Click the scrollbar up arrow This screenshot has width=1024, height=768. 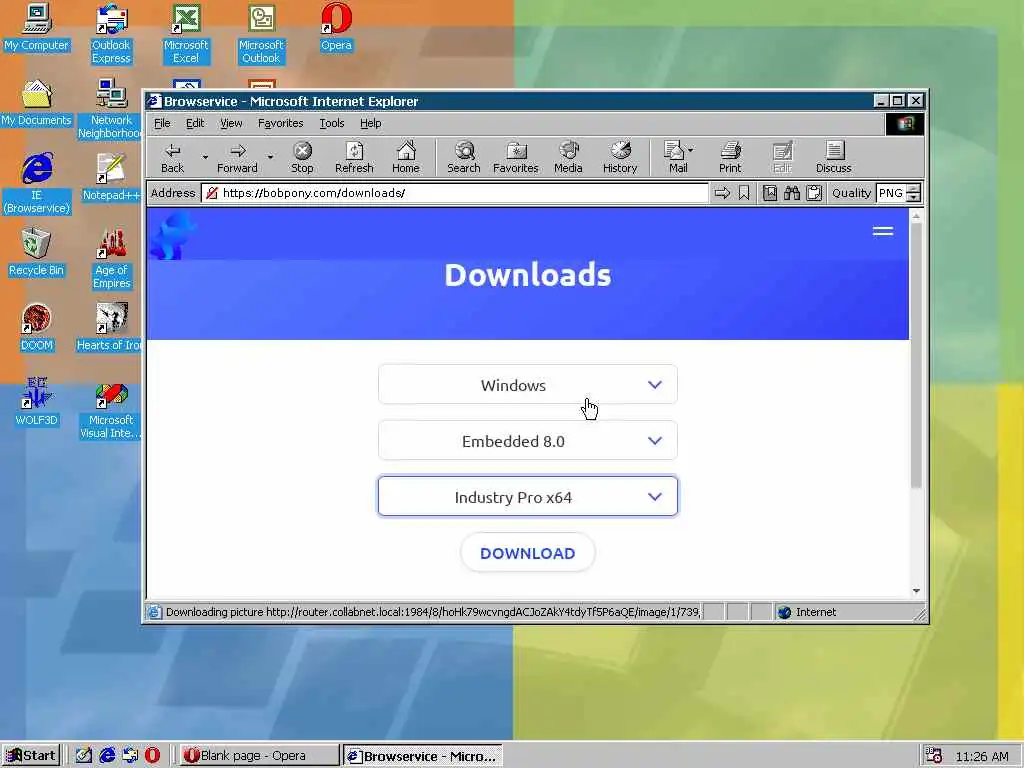tap(916, 216)
